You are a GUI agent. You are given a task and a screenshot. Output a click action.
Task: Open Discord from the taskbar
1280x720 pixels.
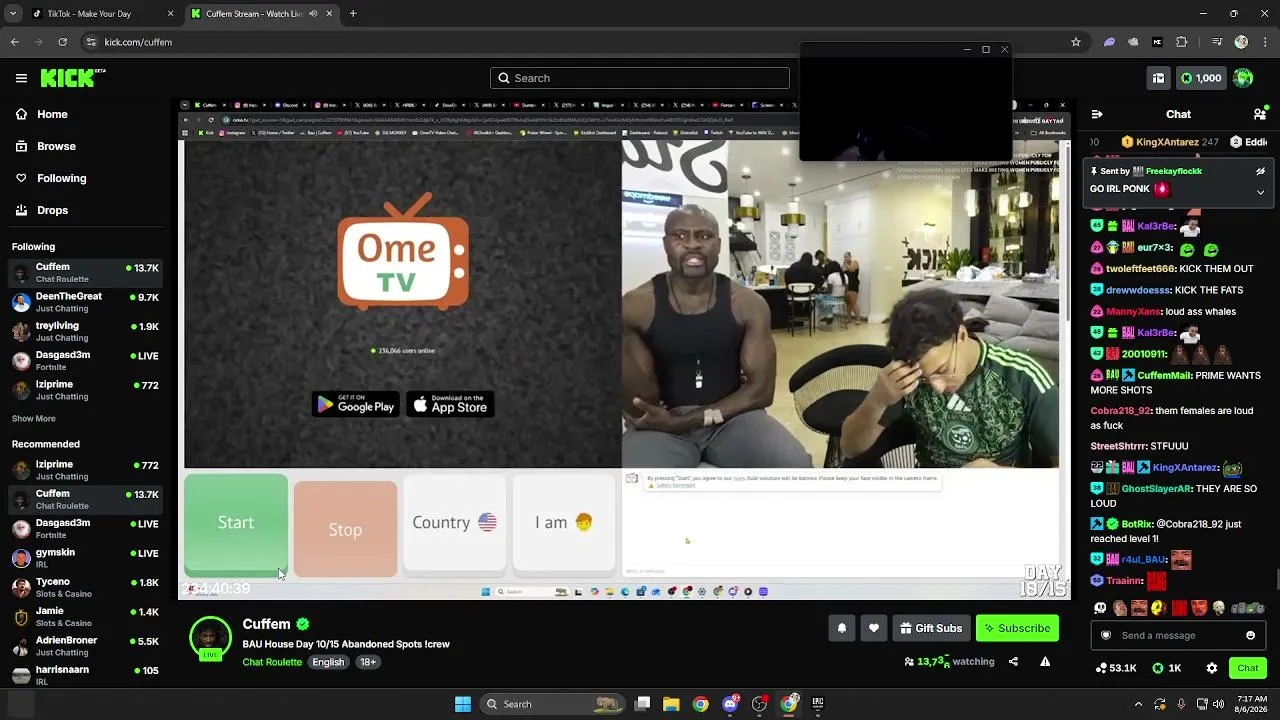pos(731,704)
